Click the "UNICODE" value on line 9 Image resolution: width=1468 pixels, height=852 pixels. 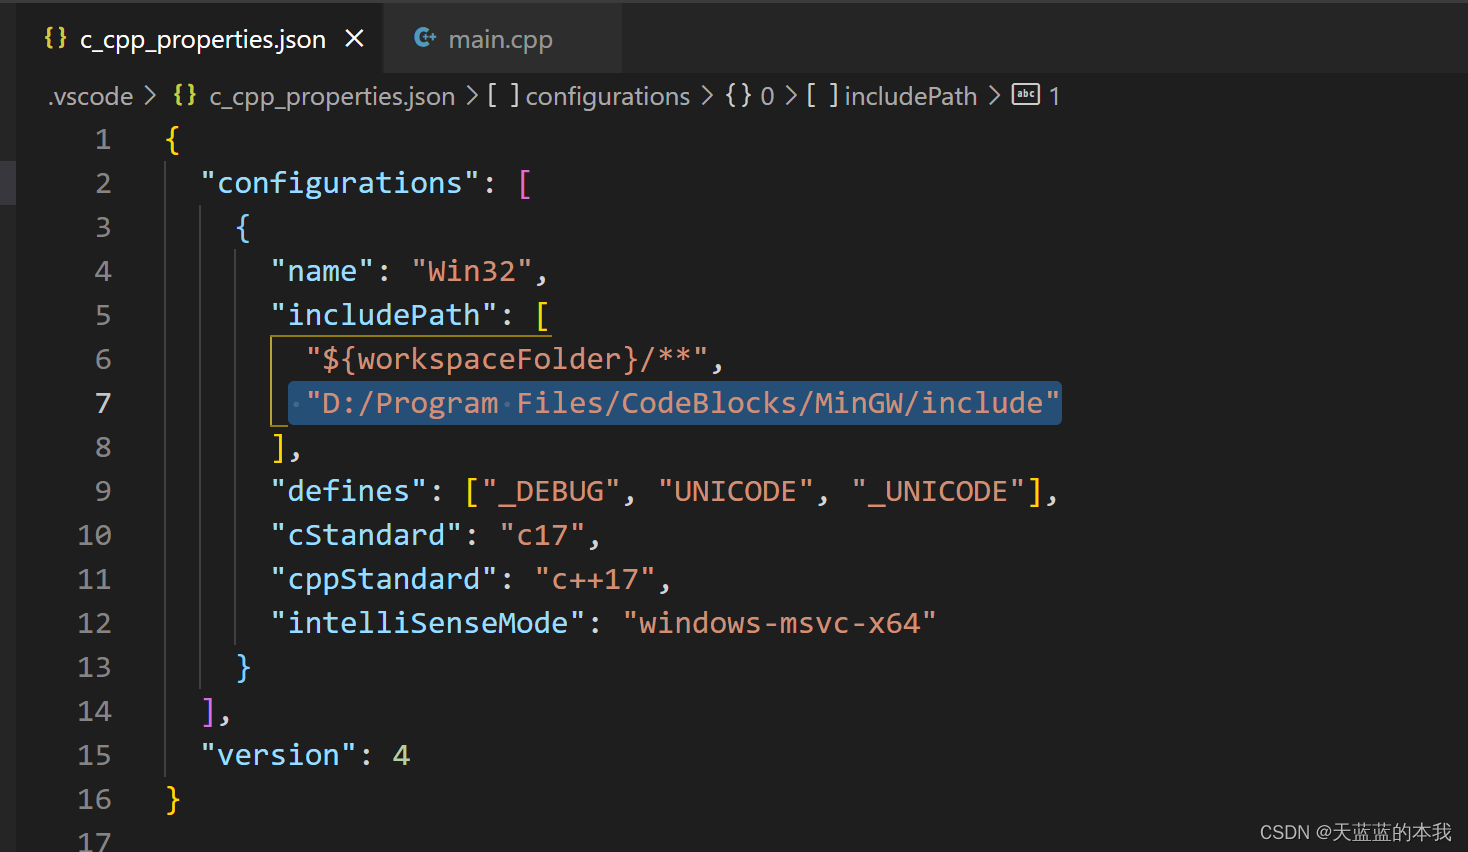(x=735, y=492)
